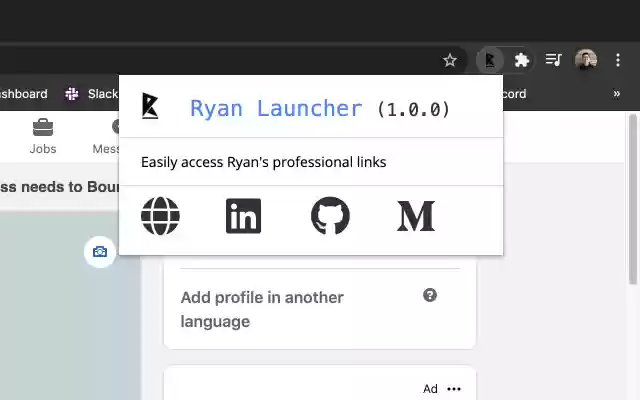Click Add profile in another language
This screenshot has height=400, width=640.
(x=262, y=309)
